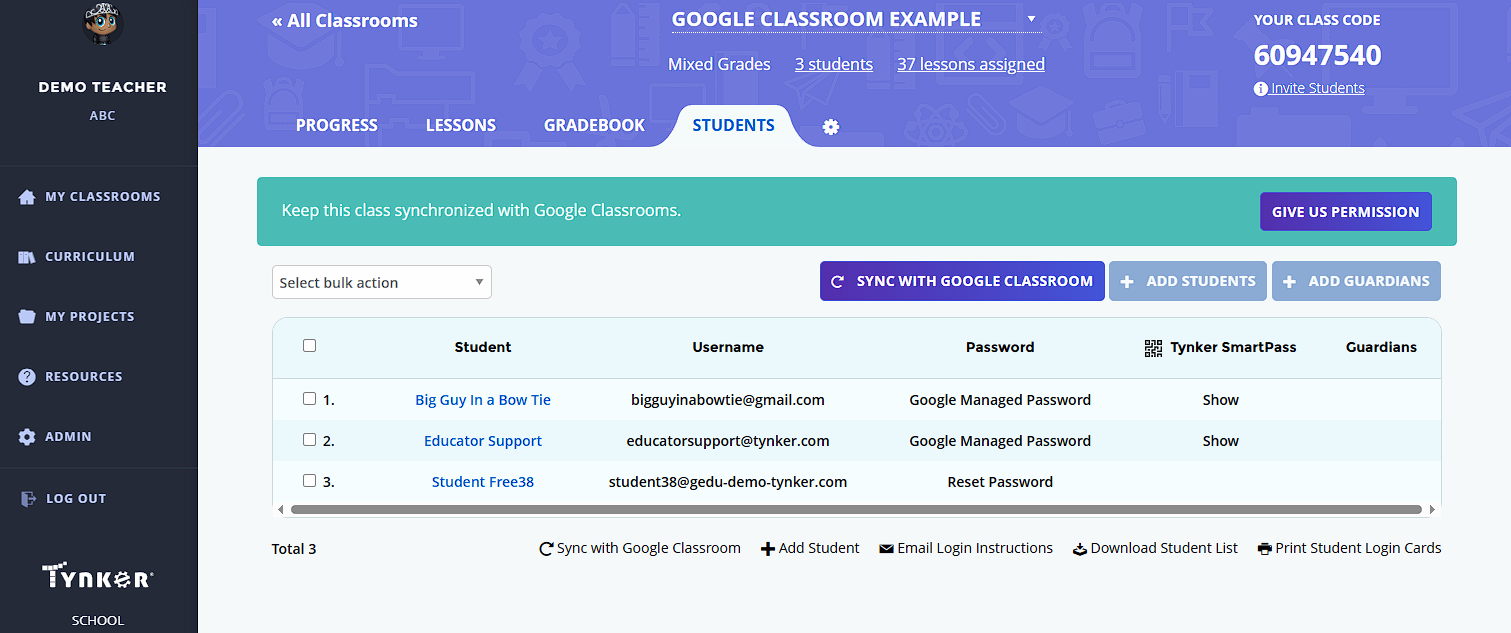Click the download icon for Student List

(x=1080, y=549)
